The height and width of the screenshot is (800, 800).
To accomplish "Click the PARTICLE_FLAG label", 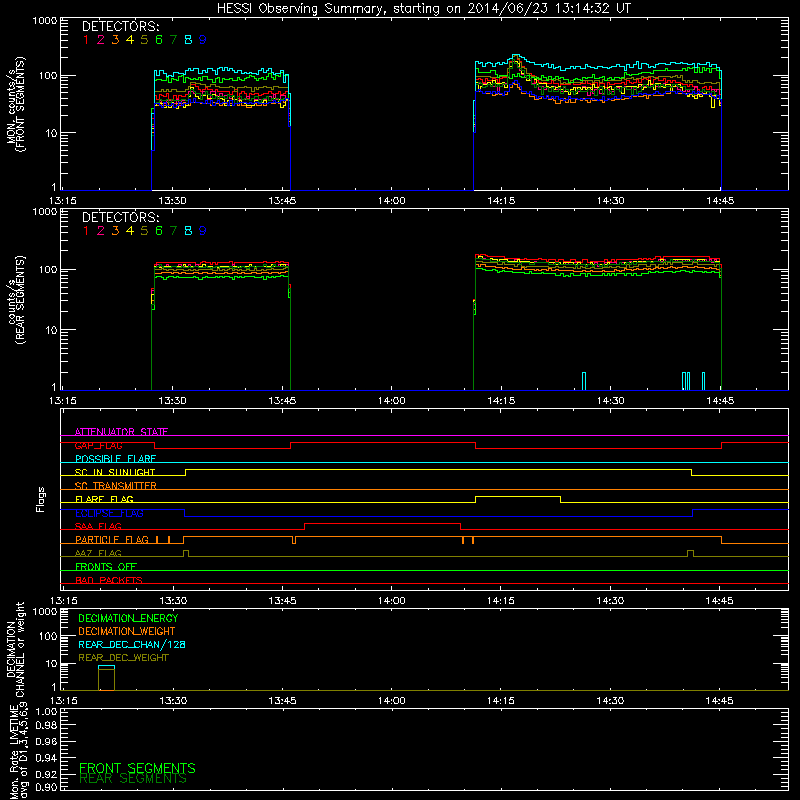I will pyautogui.click(x=112, y=539).
